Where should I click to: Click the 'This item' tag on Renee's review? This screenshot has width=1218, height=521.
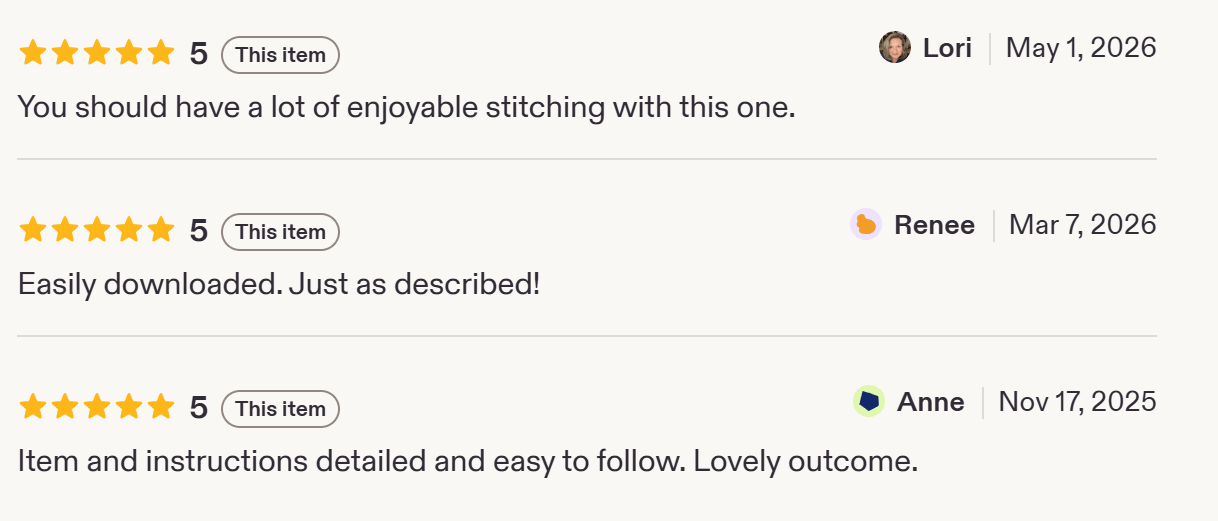click(x=280, y=232)
